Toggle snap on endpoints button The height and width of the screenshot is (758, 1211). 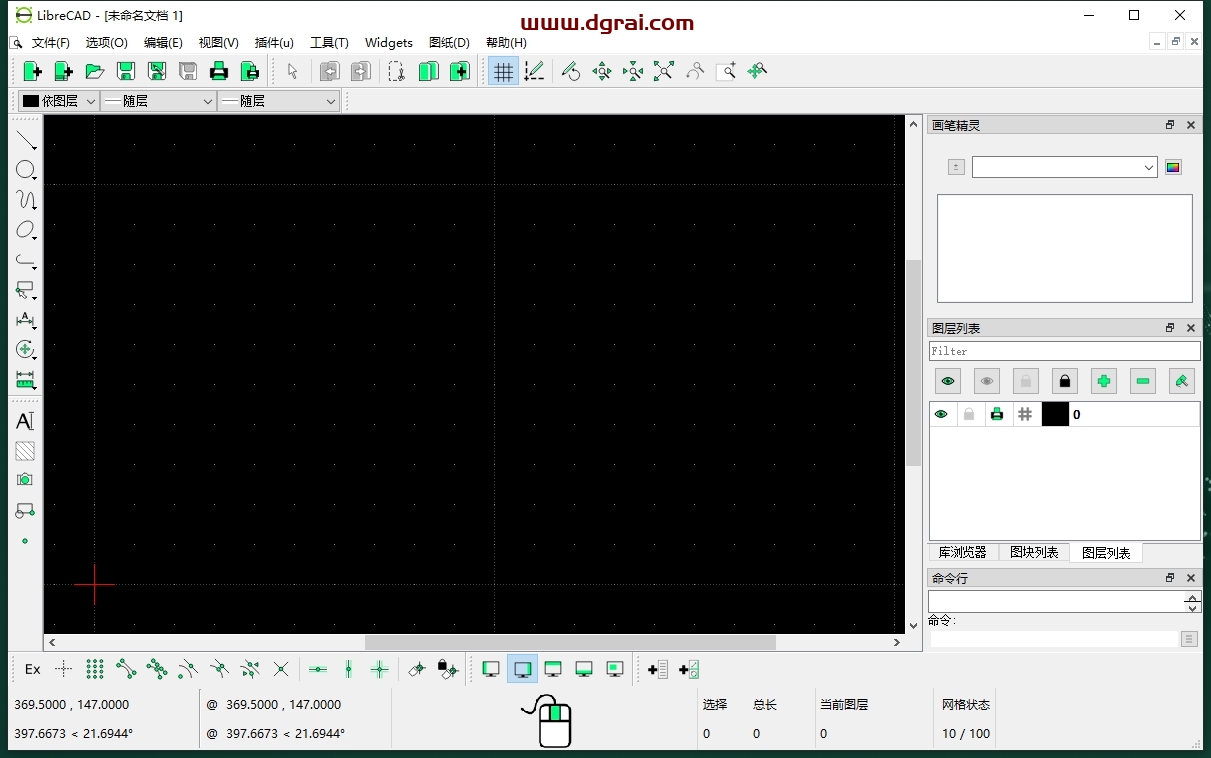tap(126, 670)
